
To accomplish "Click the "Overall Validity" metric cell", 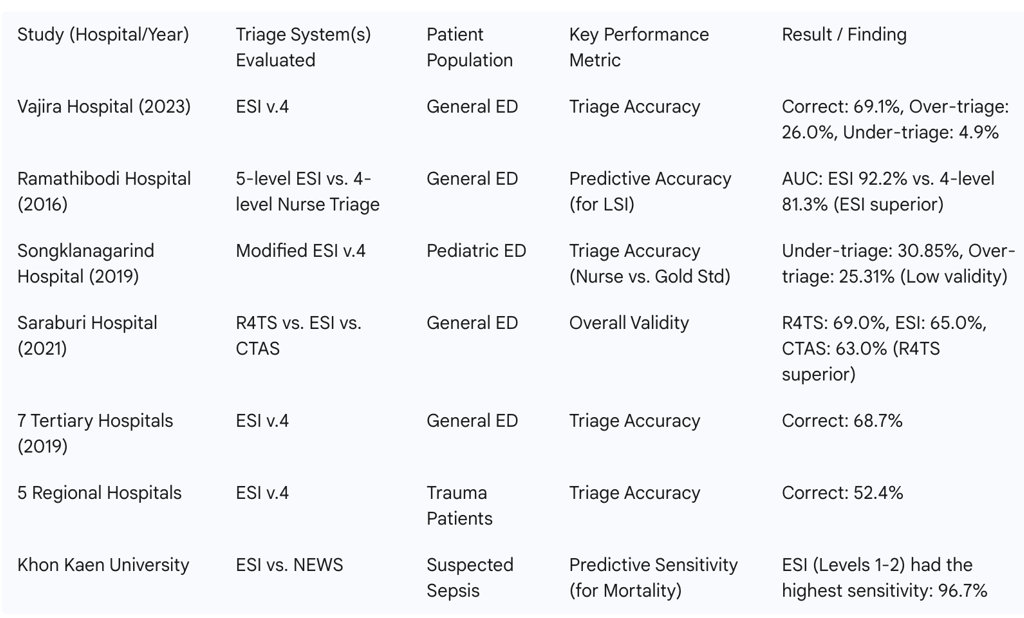I will [x=629, y=323].
